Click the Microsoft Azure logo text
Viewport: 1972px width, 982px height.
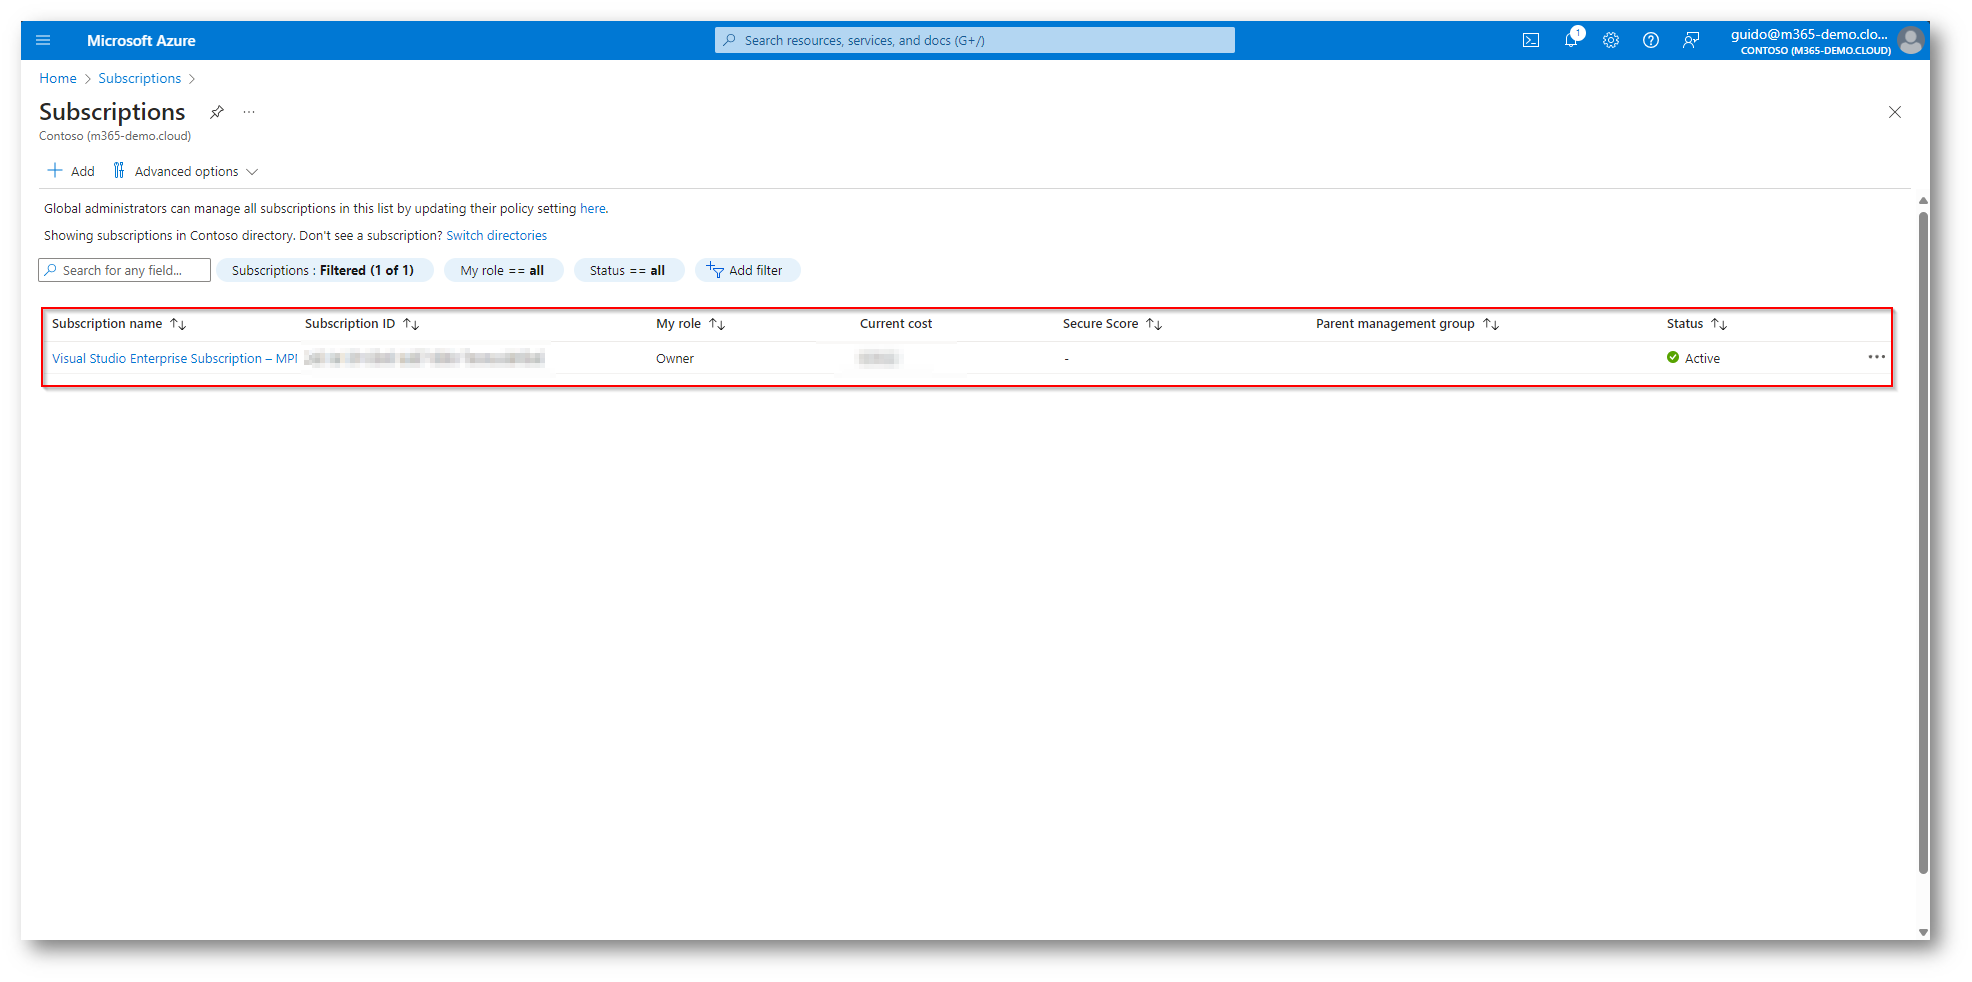click(x=141, y=40)
